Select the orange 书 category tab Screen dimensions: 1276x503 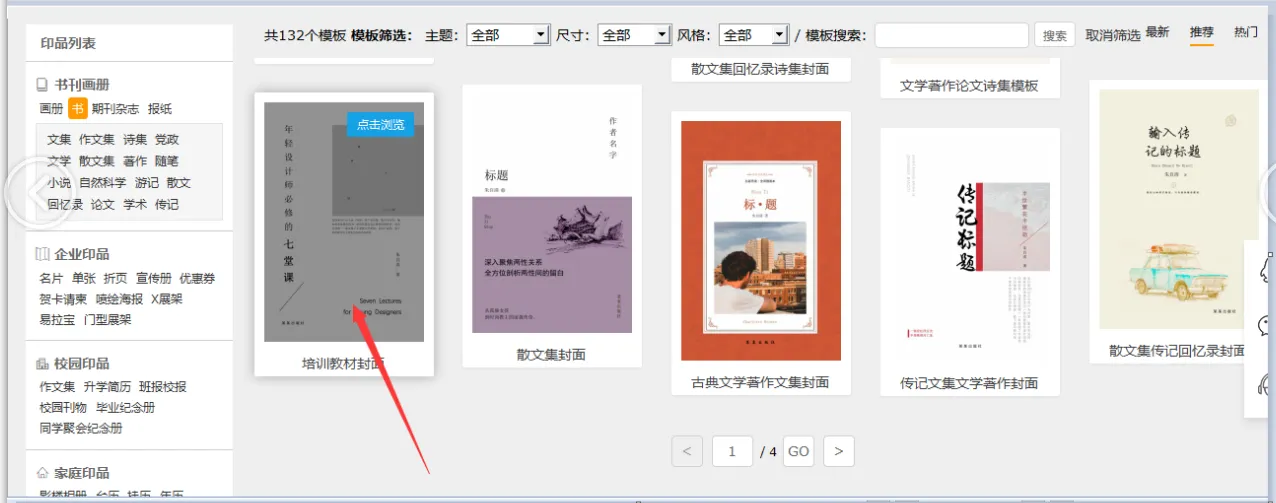click(77, 109)
